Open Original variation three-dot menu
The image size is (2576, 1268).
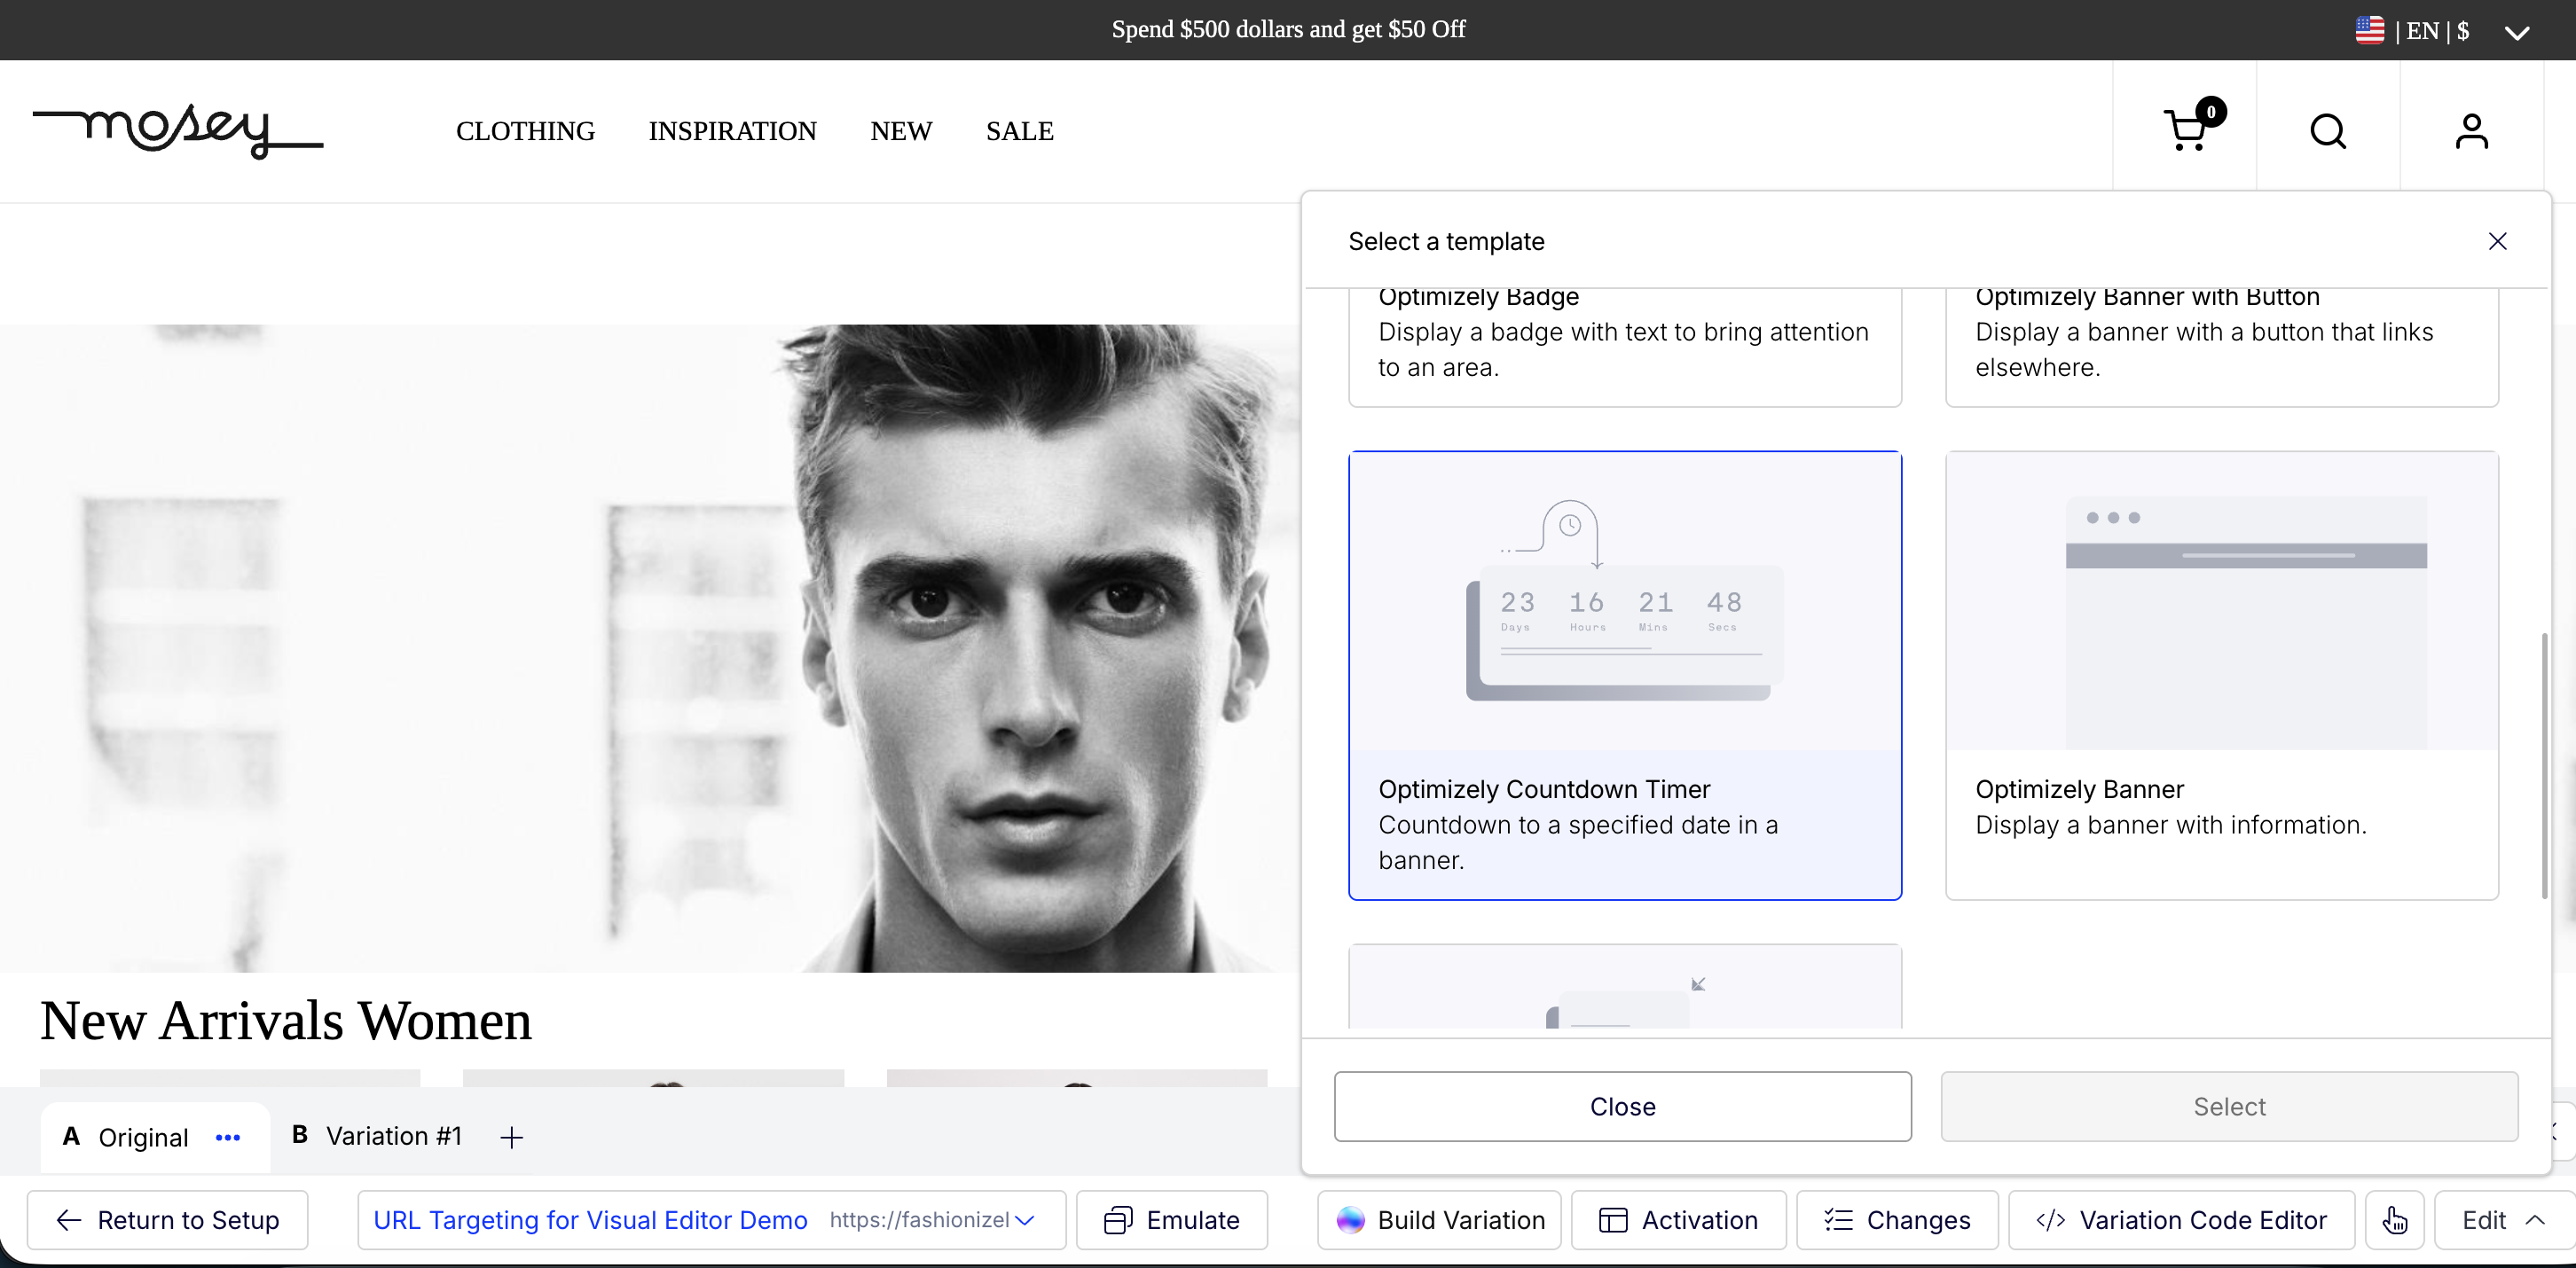coord(228,1137)
